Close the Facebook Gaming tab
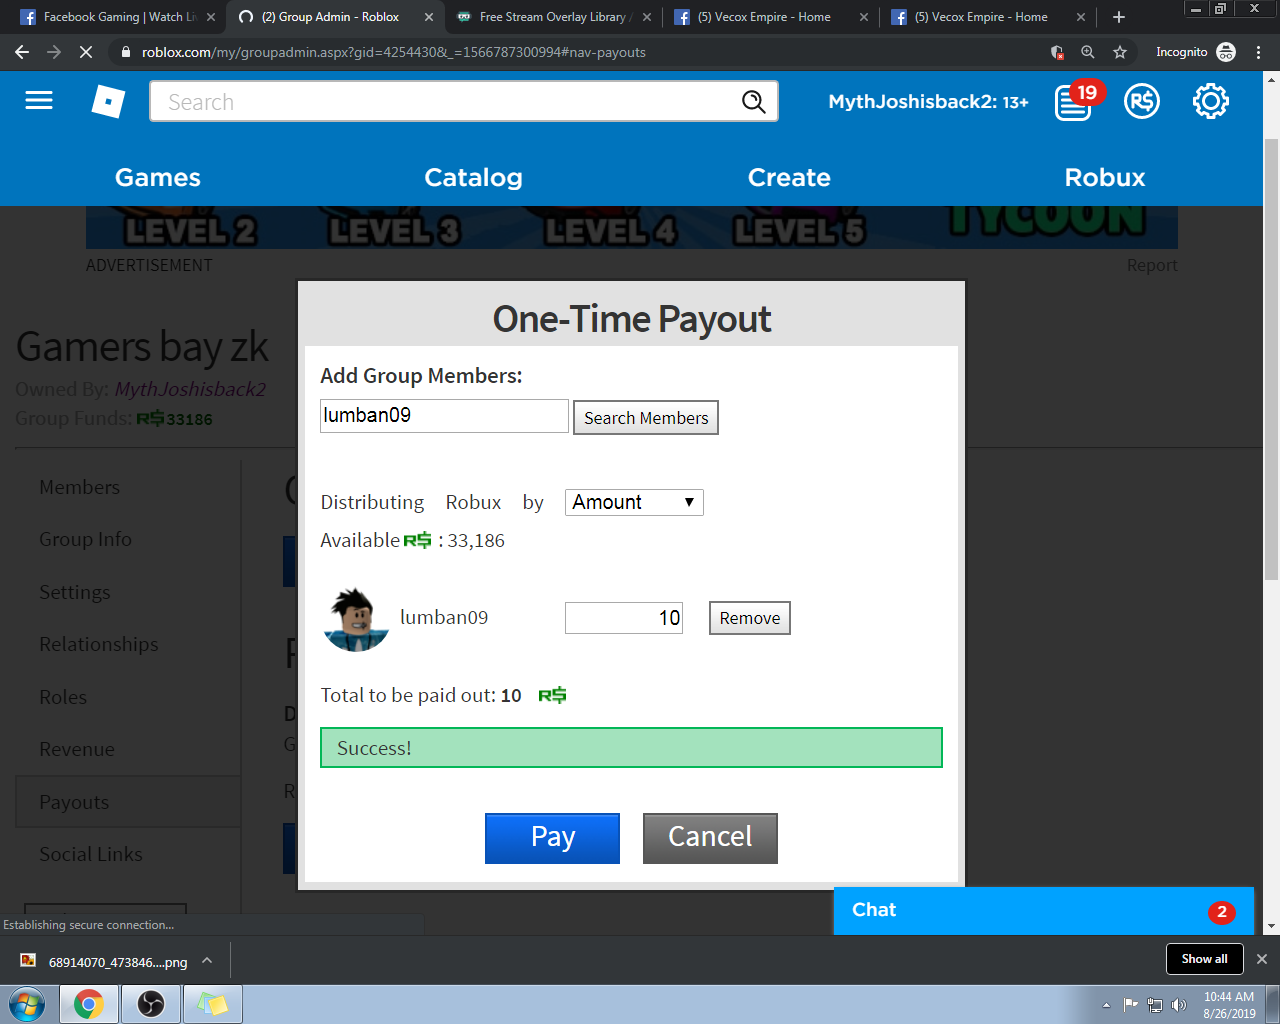This screenshot has width=1280, height=1024. pyautogui.click(x=211, y=17)
